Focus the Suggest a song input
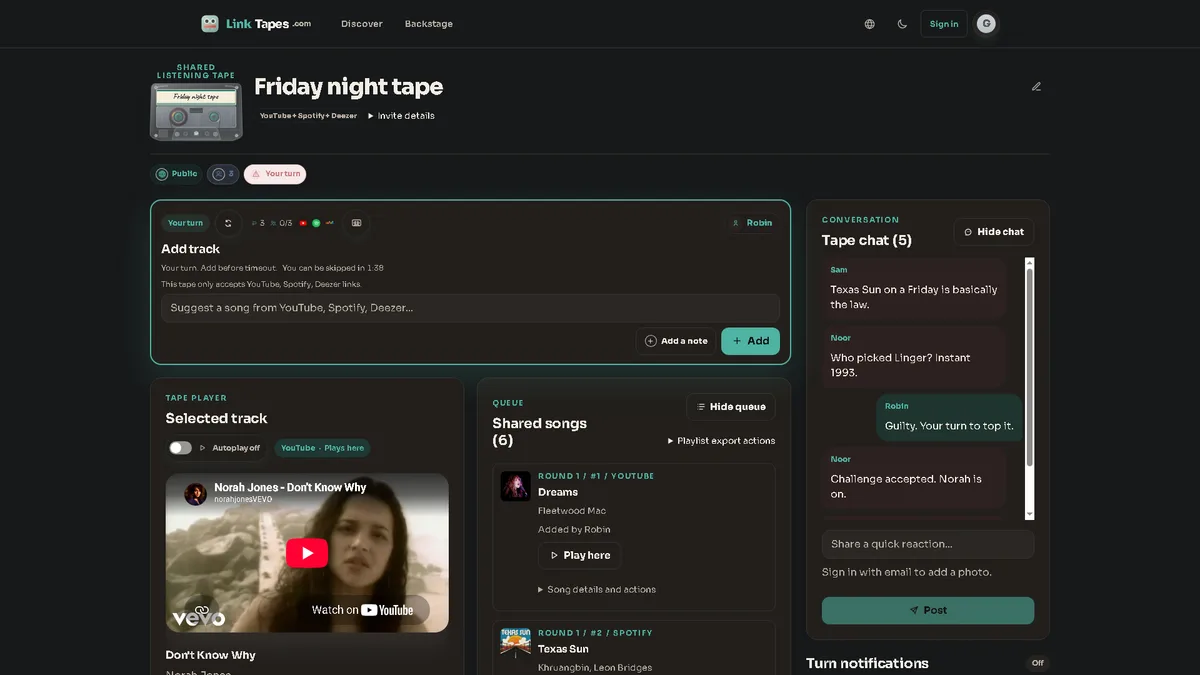 470,308
